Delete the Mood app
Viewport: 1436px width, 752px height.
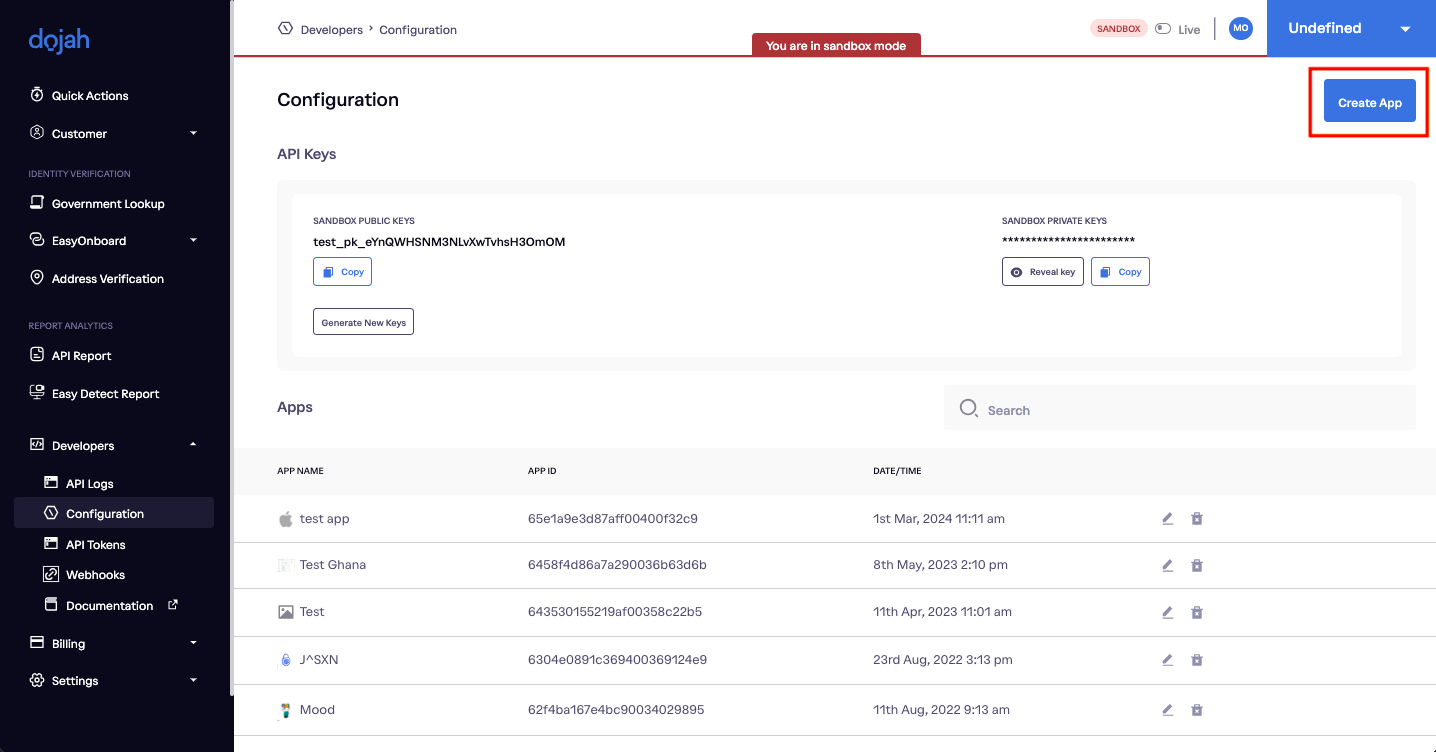click(x=1197, y=710)
